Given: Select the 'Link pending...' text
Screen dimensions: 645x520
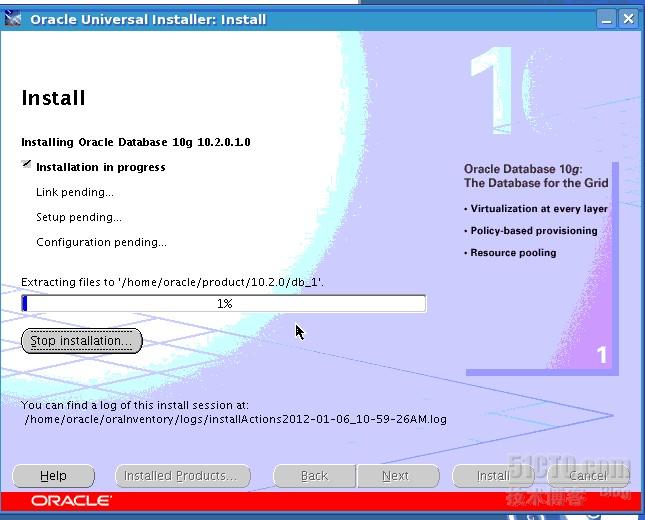Looking at the screenshot, I should click(75, 192).
